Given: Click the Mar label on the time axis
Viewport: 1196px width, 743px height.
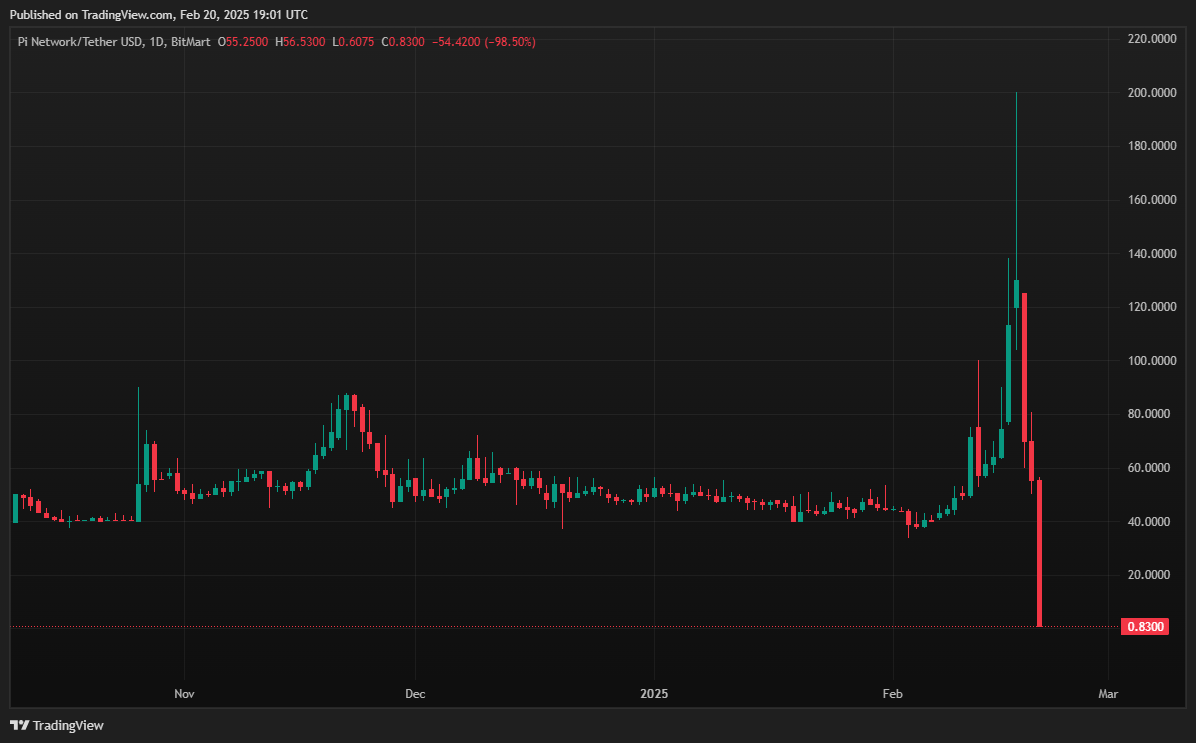Looking at the screenshot, I should (1108, 693).
